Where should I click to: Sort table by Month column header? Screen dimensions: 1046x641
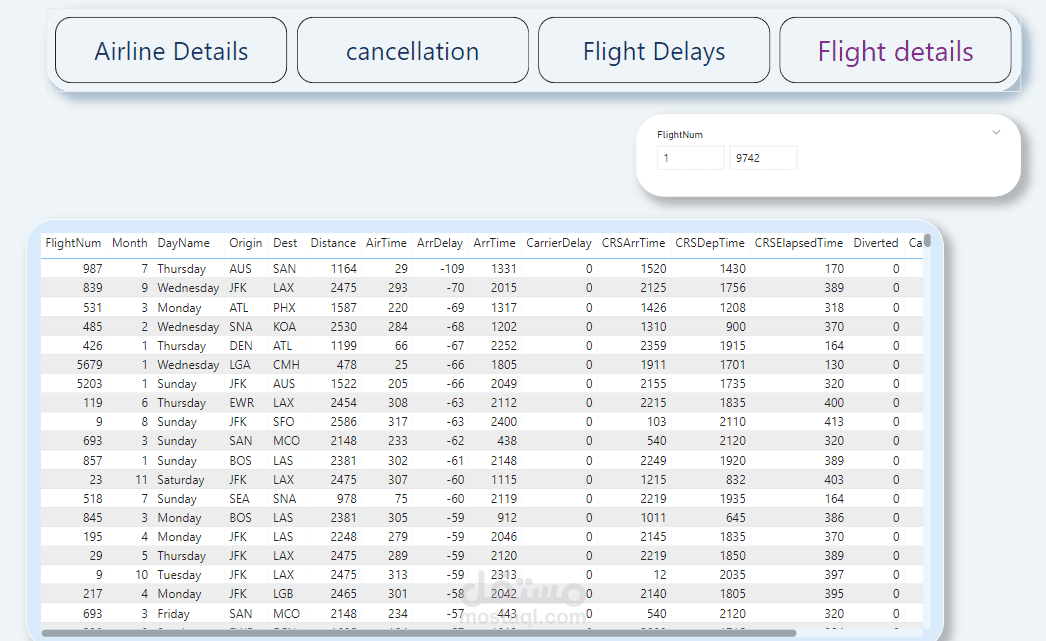129,243
